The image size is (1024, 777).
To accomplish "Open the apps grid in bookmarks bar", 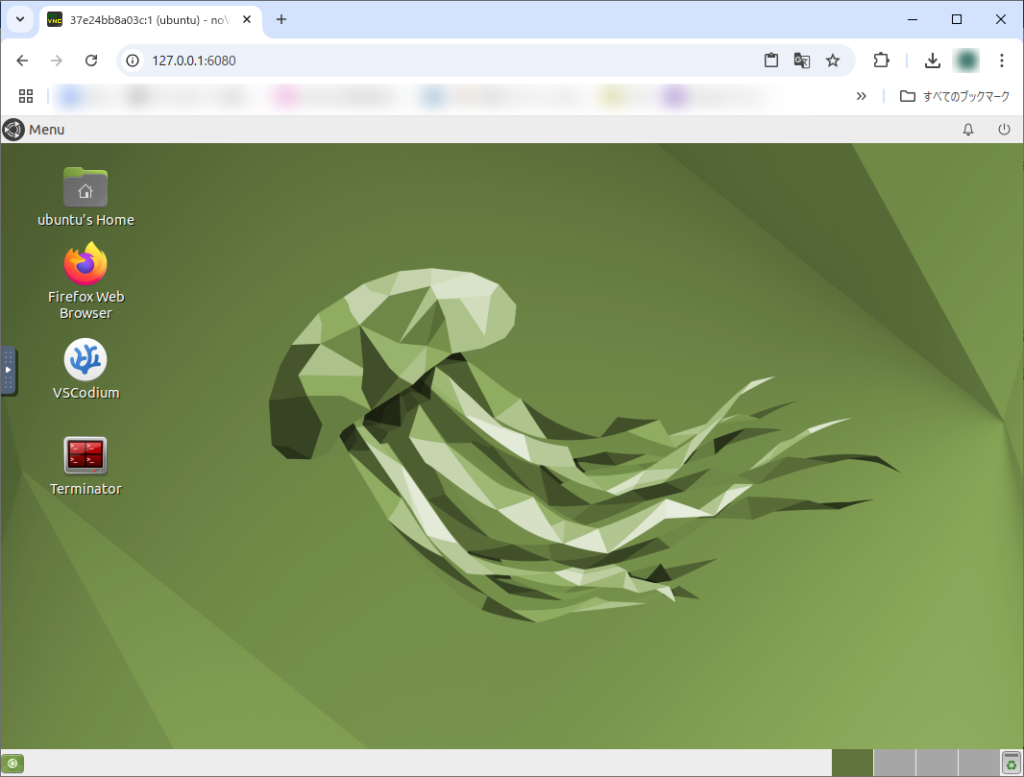I will [x=26, y=97].
